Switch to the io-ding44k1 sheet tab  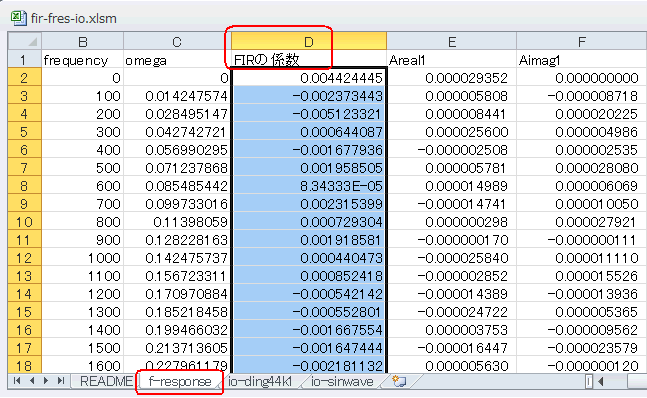tap(260, 382)
